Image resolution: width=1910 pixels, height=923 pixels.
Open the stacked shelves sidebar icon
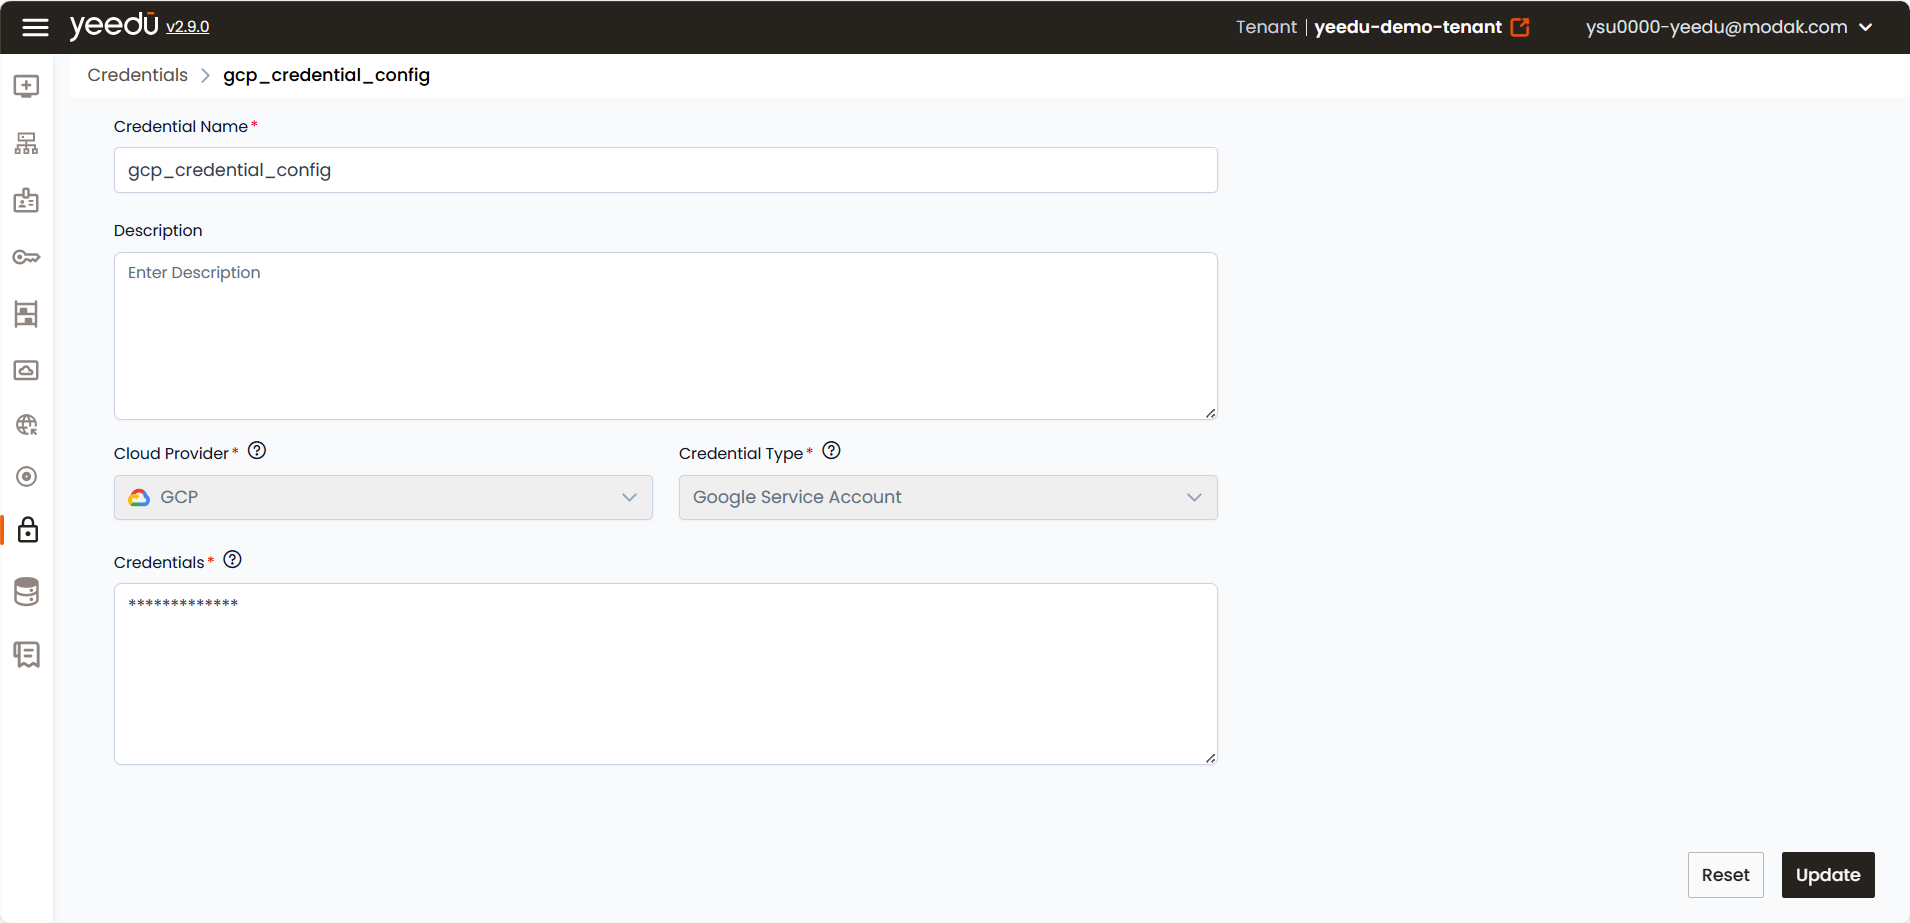(27, 314)
